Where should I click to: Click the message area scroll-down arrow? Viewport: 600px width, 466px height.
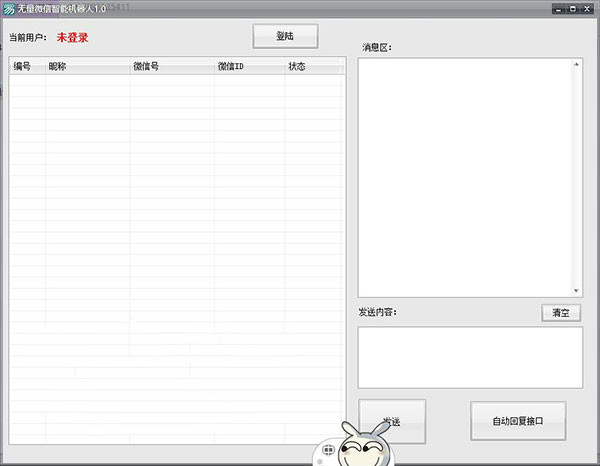coord(576,291)
